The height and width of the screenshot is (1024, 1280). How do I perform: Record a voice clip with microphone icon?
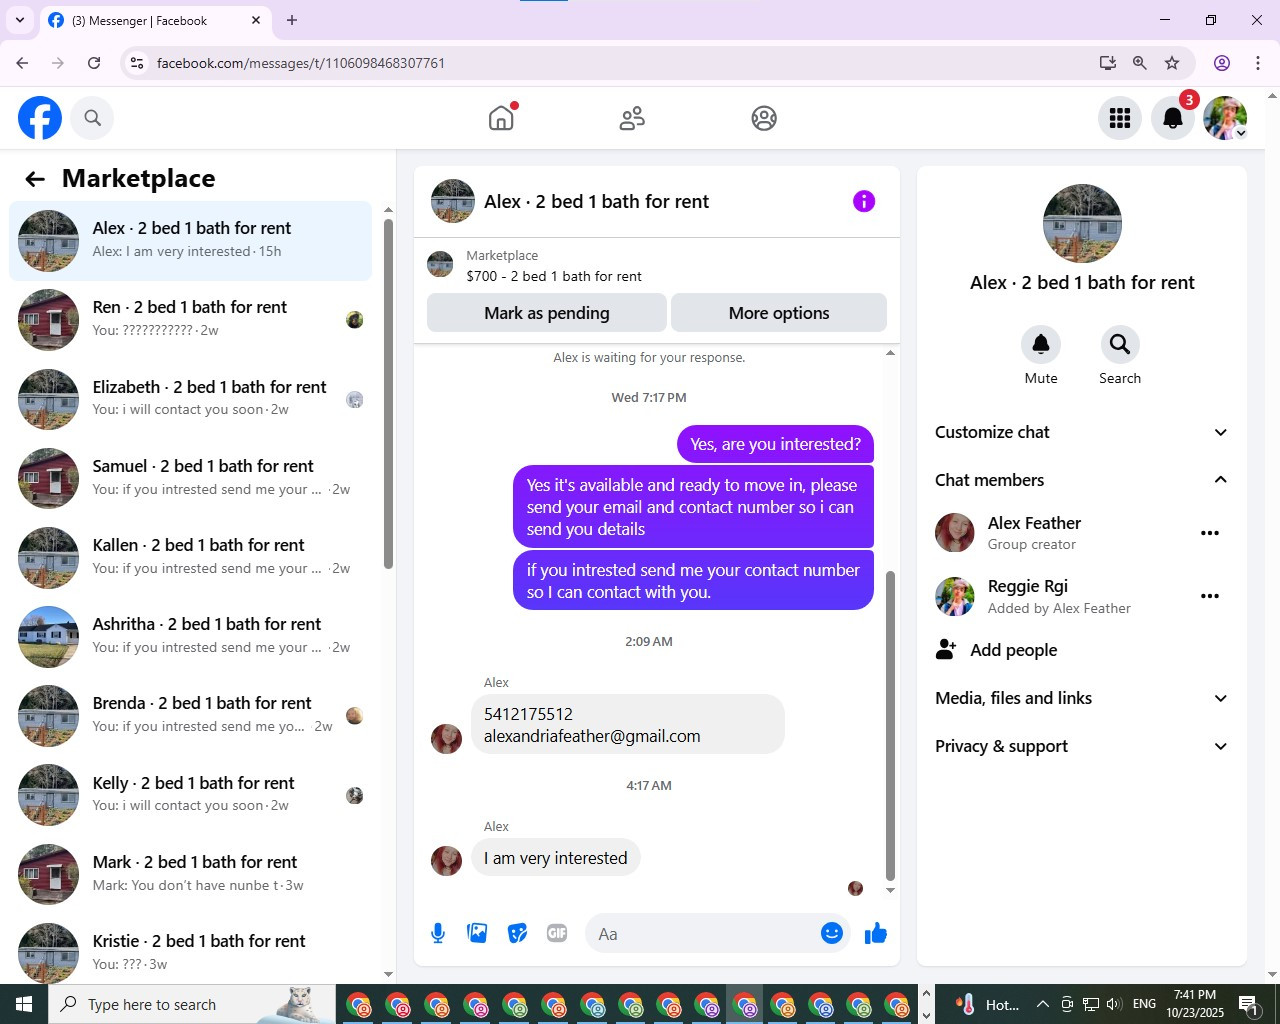click(438, 933)
